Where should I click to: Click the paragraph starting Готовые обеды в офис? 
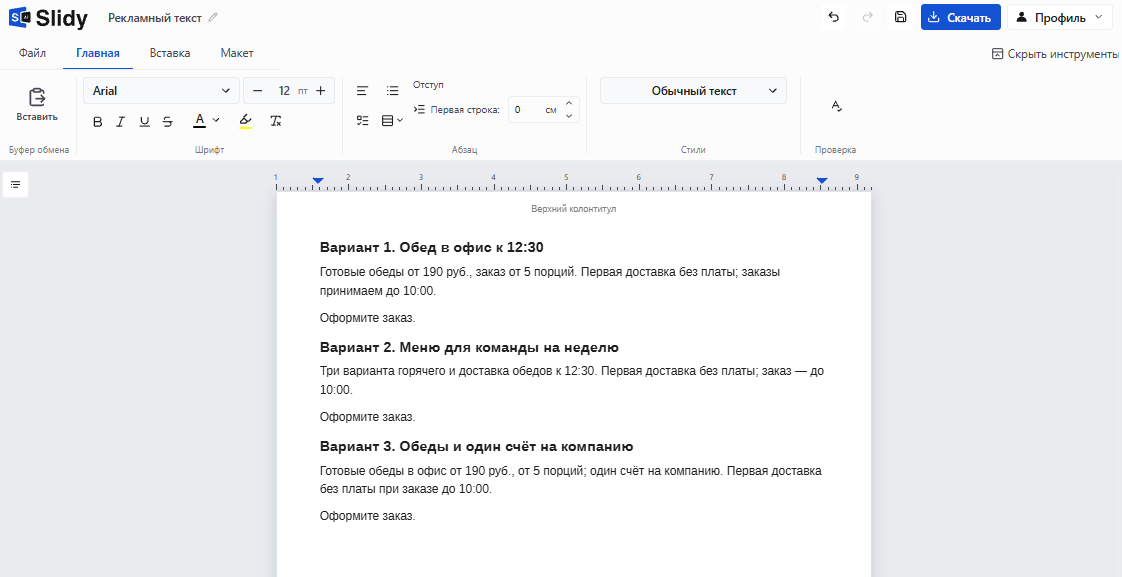click(x=570, y=480)
